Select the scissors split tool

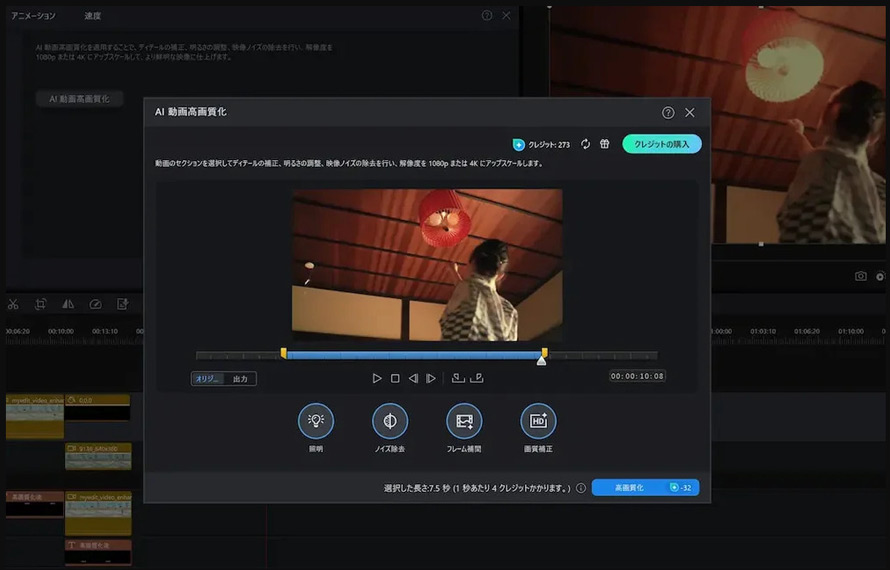pyautogui.click(x=13, y=304)
